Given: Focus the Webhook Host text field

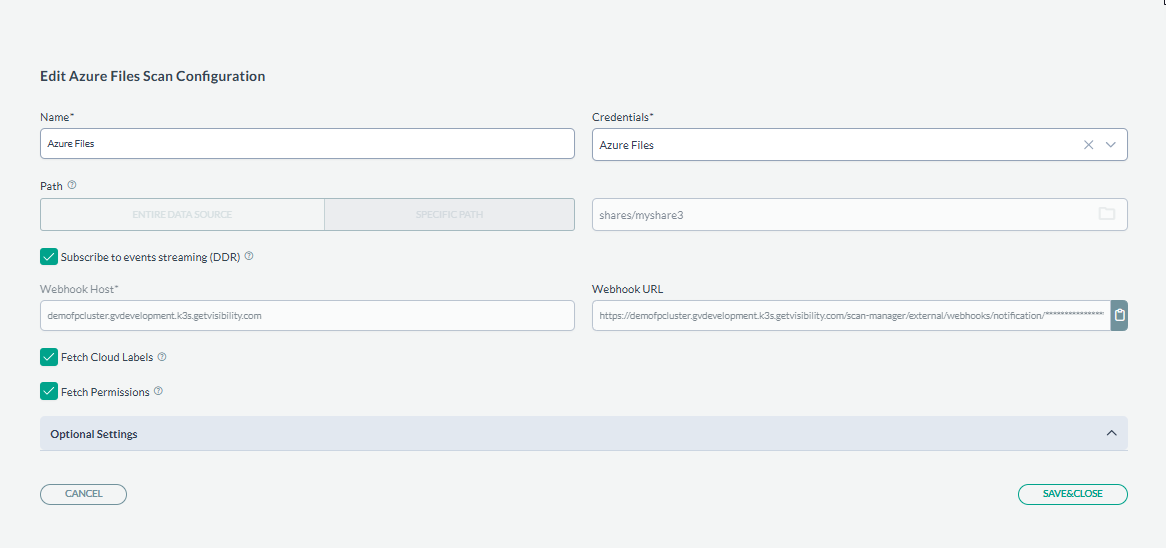Looking at the screenshot, I should pos(307,315).
